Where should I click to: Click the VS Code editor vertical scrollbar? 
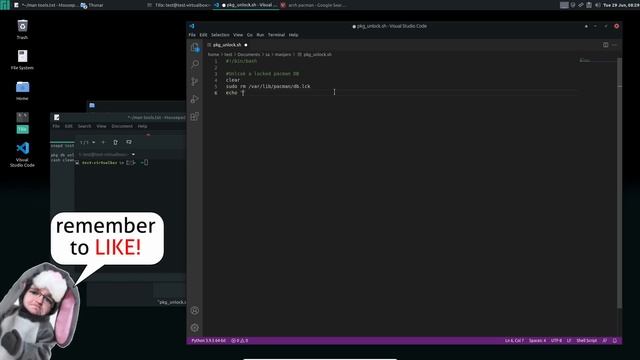coord(620,183)
